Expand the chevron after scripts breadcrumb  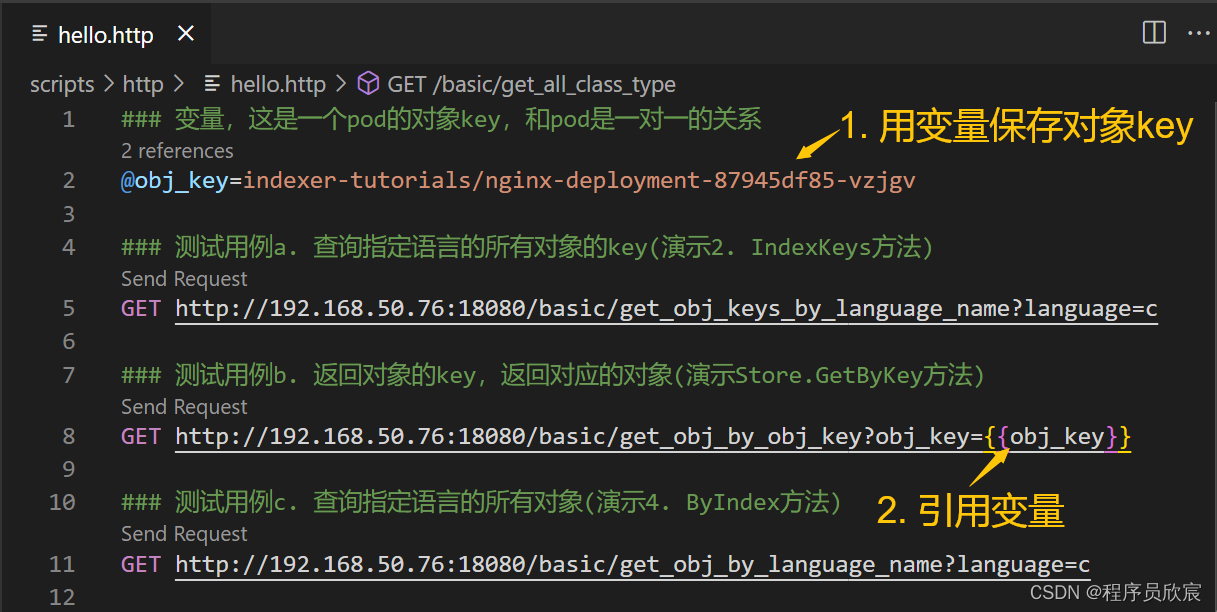(x=108, y=85)
